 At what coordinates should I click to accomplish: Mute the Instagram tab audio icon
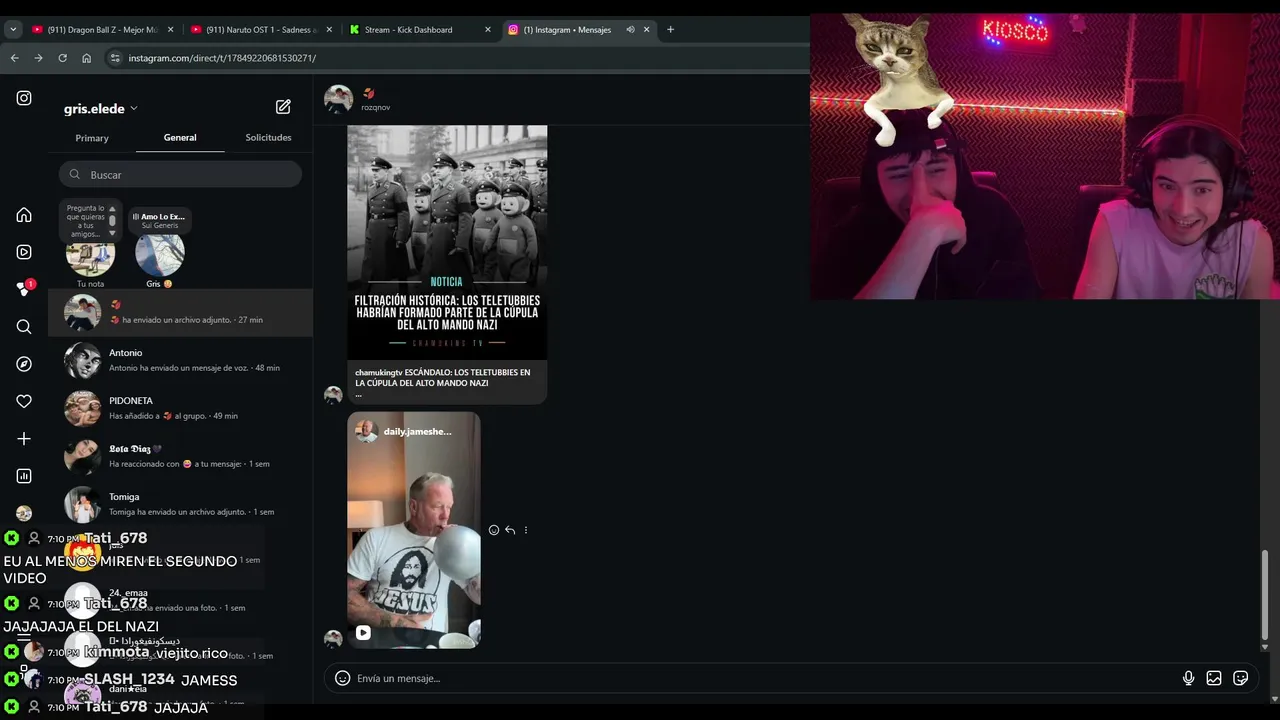pyautogui.click(x=630, y=29)
